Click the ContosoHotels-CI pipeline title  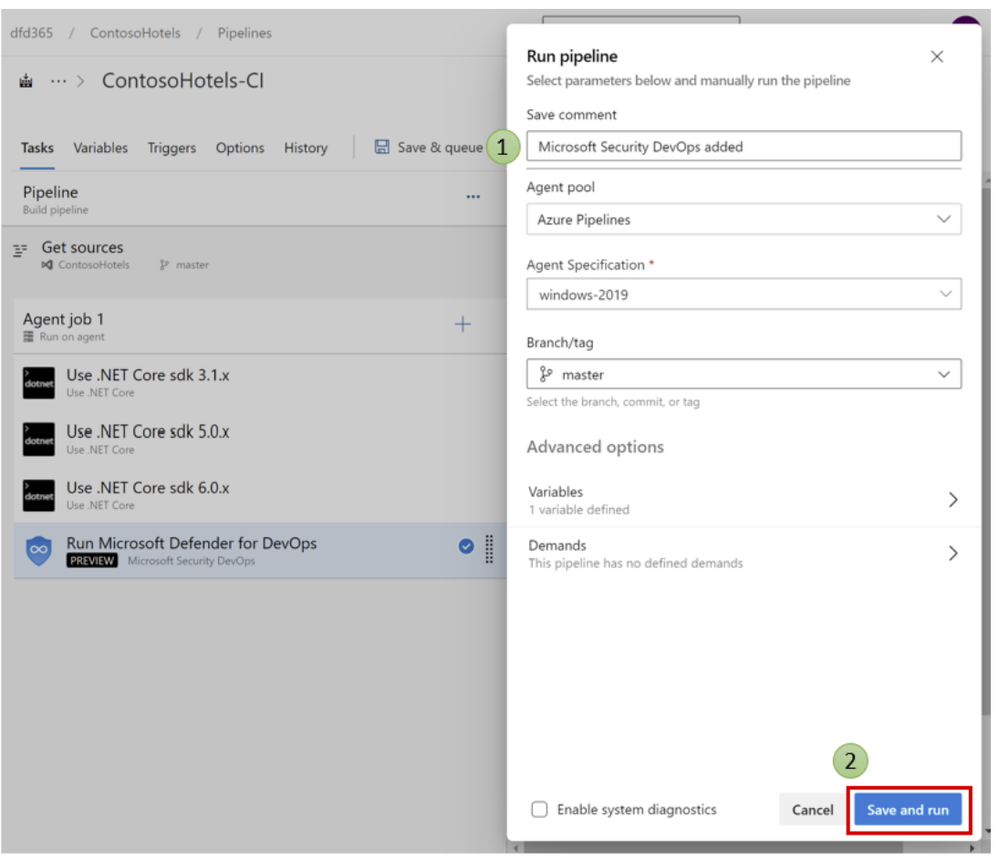coord(183,81)
